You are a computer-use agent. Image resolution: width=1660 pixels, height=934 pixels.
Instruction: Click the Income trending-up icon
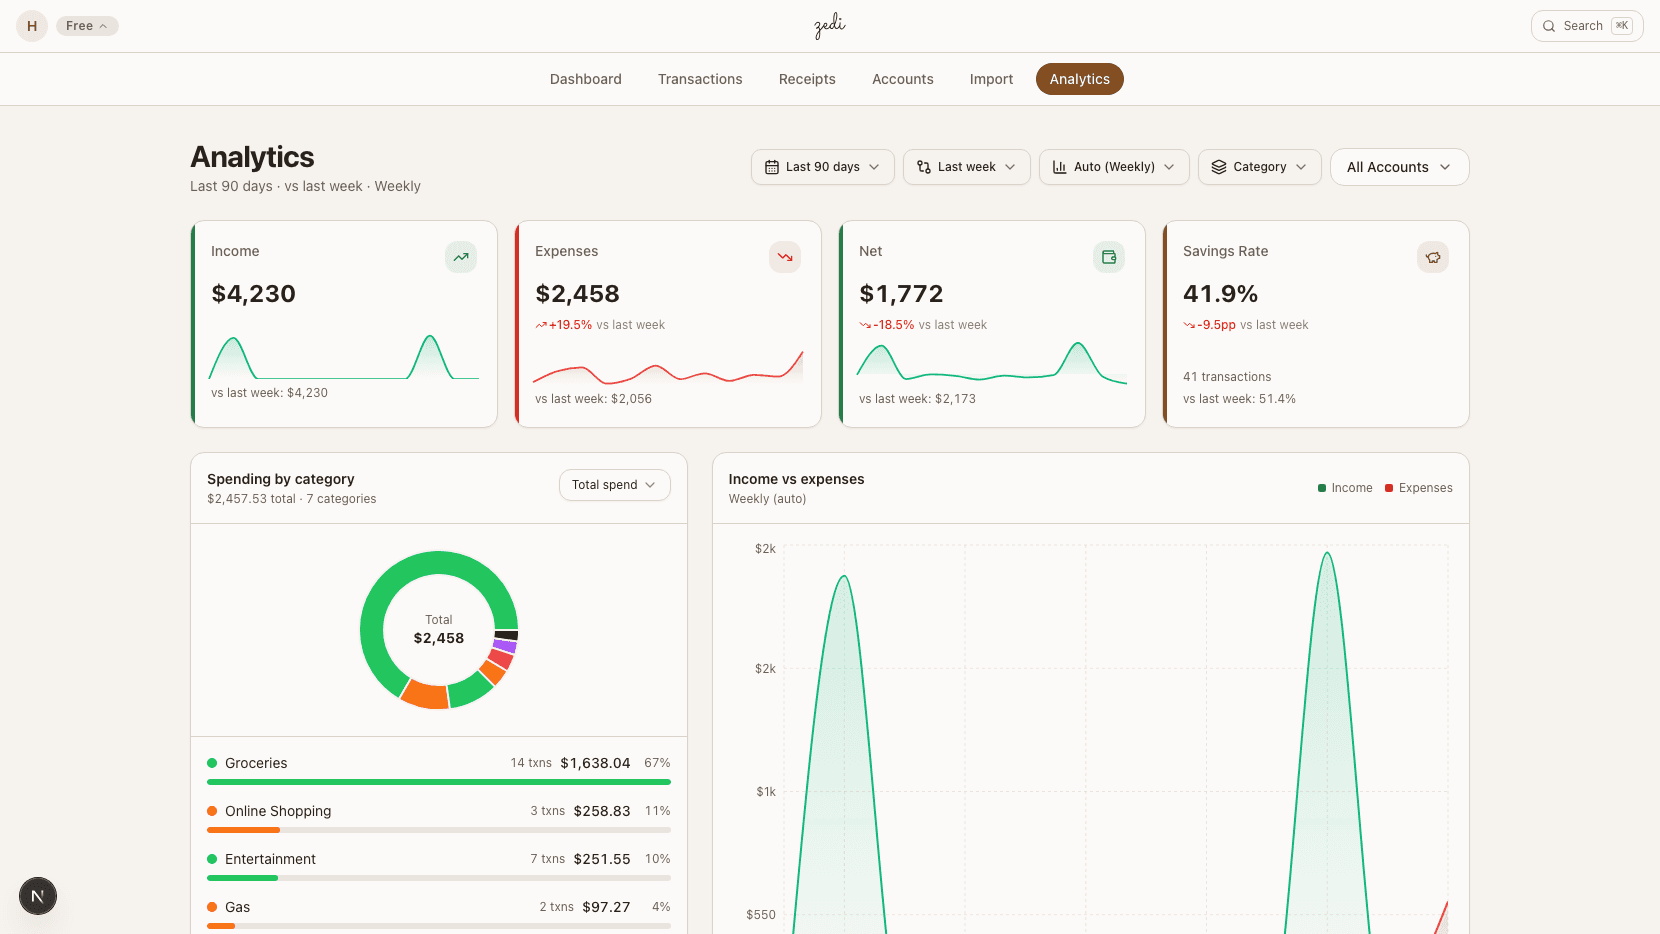click(461, 257)
